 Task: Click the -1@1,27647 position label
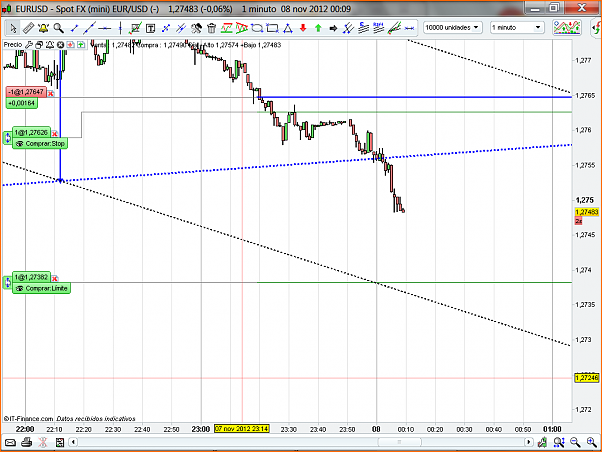click(26, 92)
